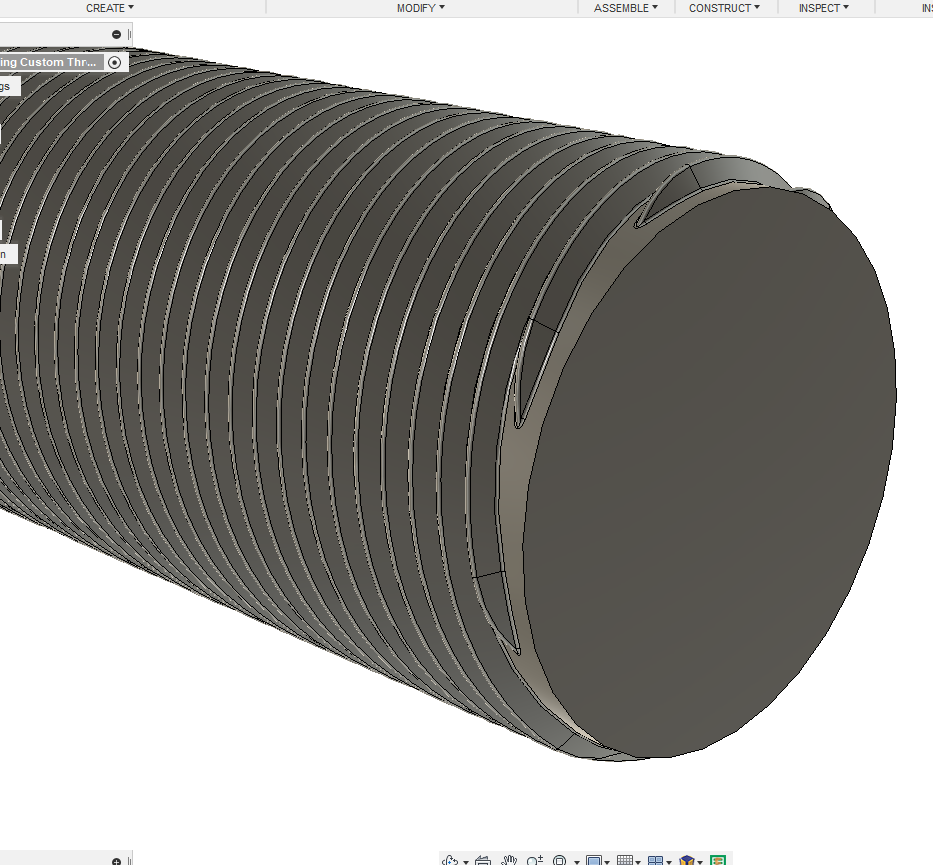Select the Pan tool
The width and height of the screenshot is (933, 865).
pyautogui.click(x=509, y=860)
